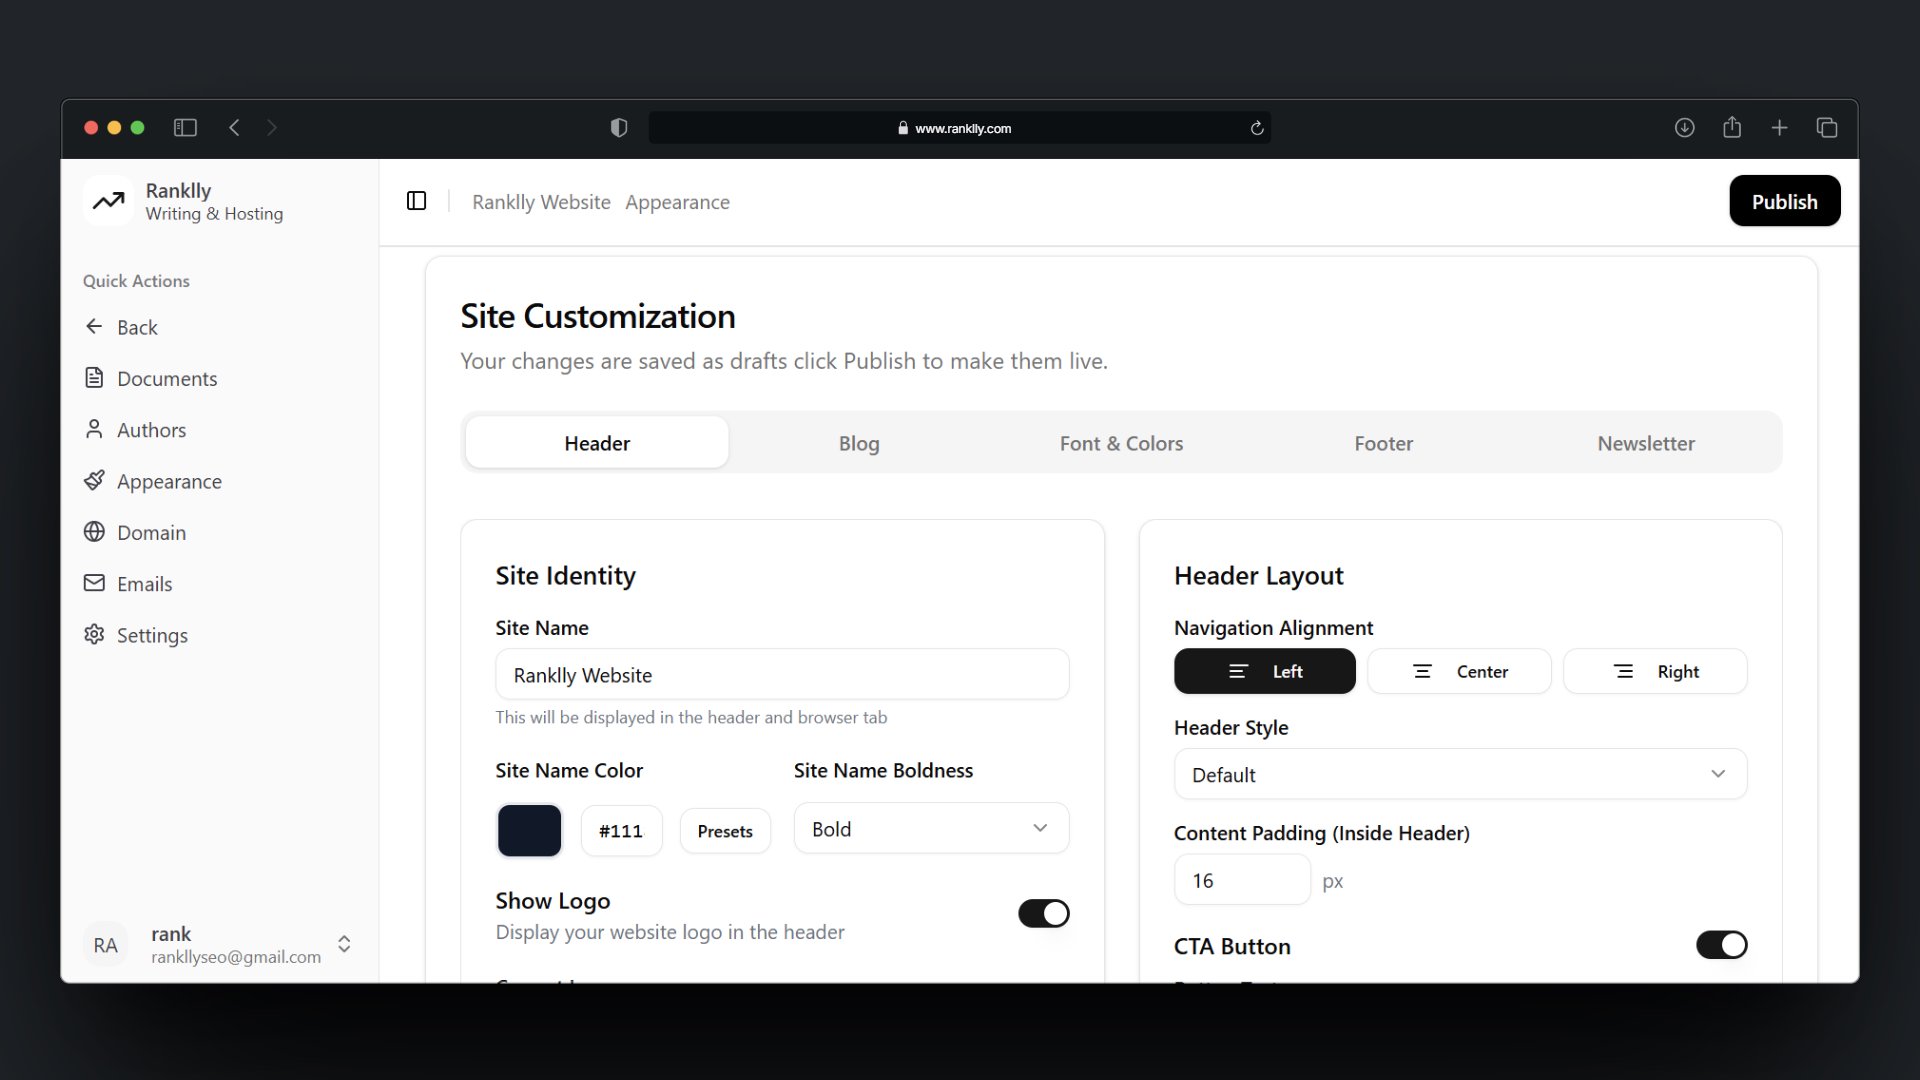Click the Publish button
This screenshot has height=1080, width=1920.
(1784, 201)
